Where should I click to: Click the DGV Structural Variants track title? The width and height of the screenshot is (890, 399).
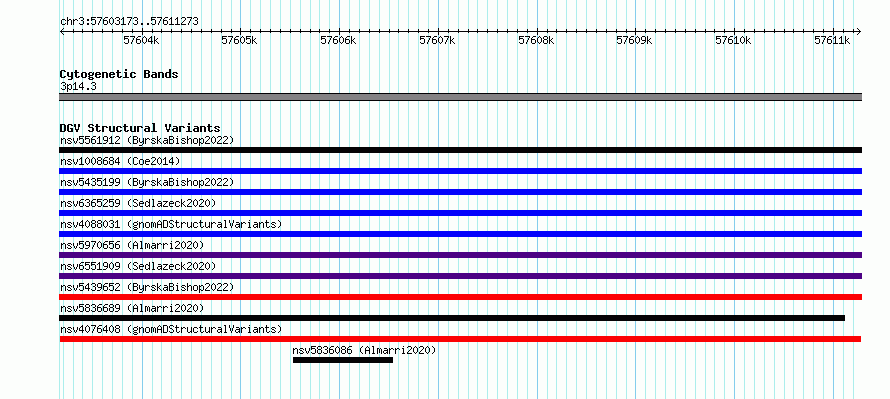click(140, 128)
